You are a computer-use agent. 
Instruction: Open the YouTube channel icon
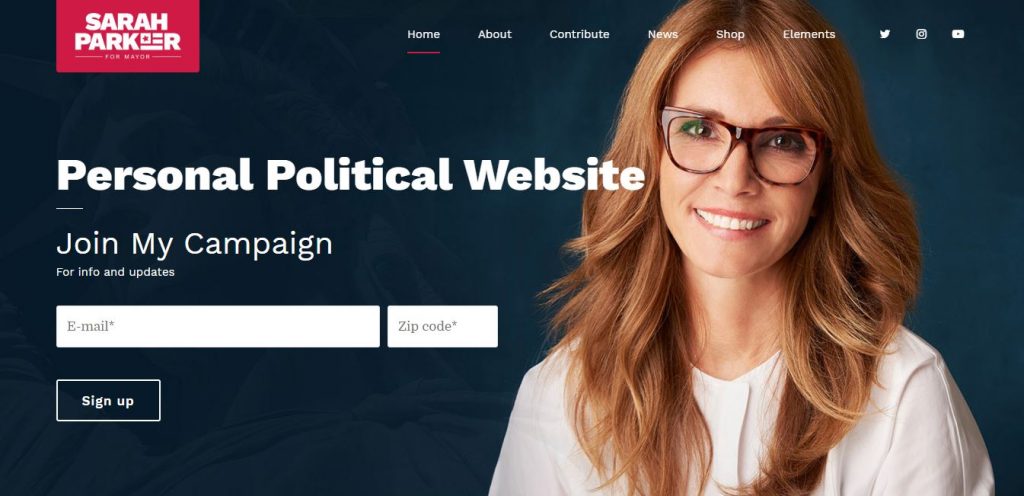click(957, 34)
